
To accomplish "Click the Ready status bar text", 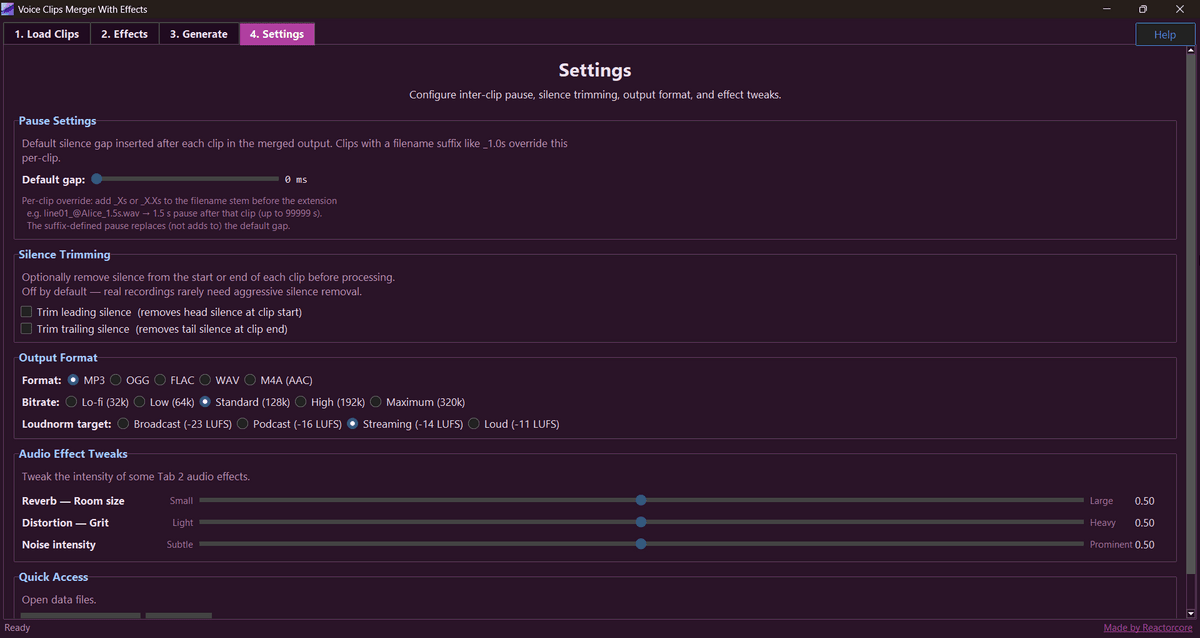I will coord(18,628).
